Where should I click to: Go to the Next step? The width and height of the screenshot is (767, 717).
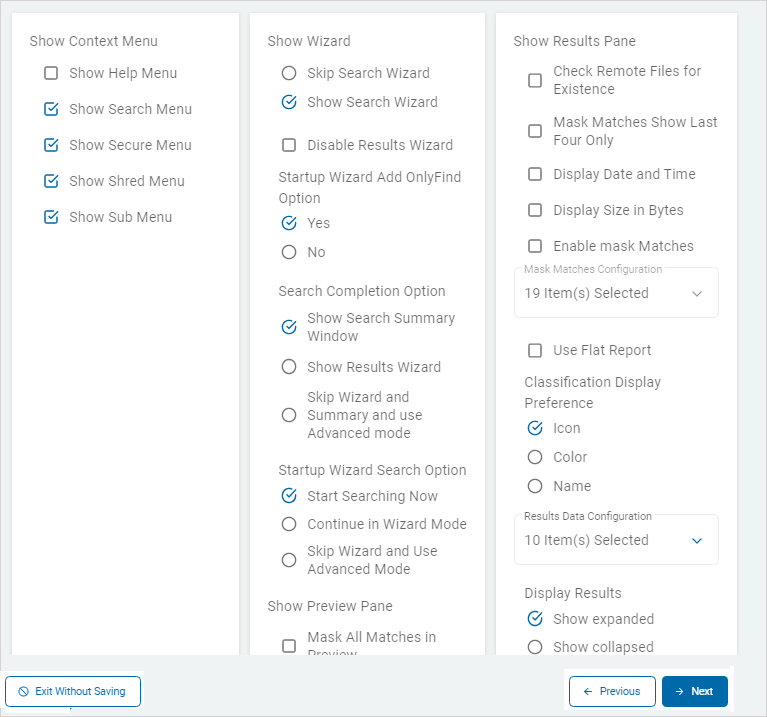coord(694,691)
